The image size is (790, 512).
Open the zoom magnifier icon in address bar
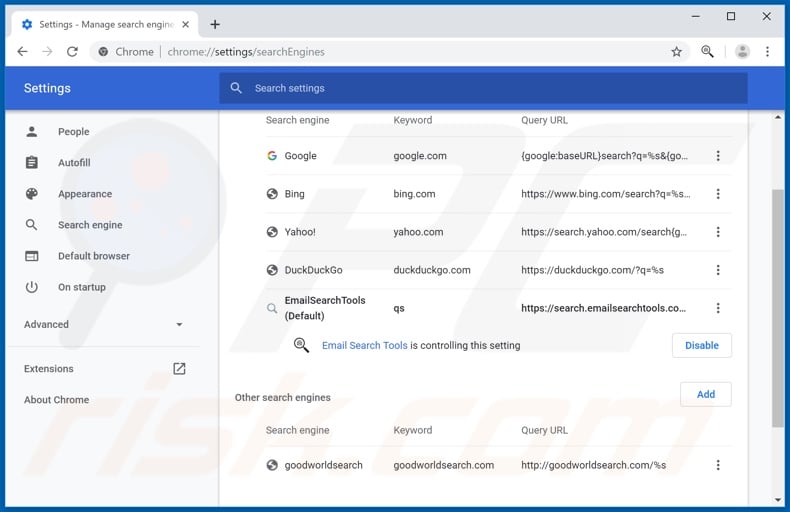[707, 51]
